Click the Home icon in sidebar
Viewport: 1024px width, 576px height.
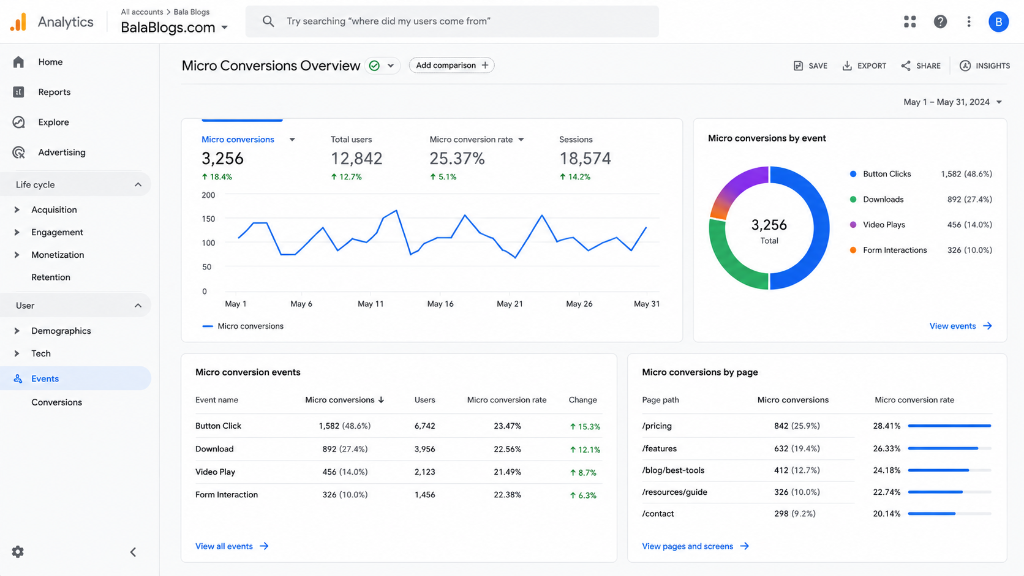(18, 62)
